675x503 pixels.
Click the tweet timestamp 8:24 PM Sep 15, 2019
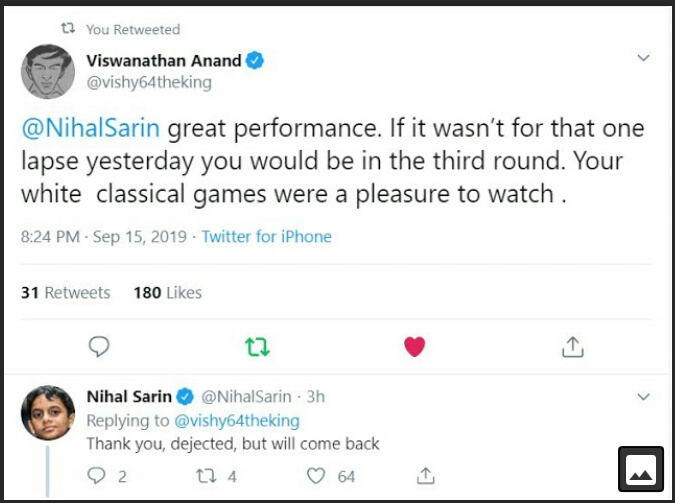(x=102, y=237)
